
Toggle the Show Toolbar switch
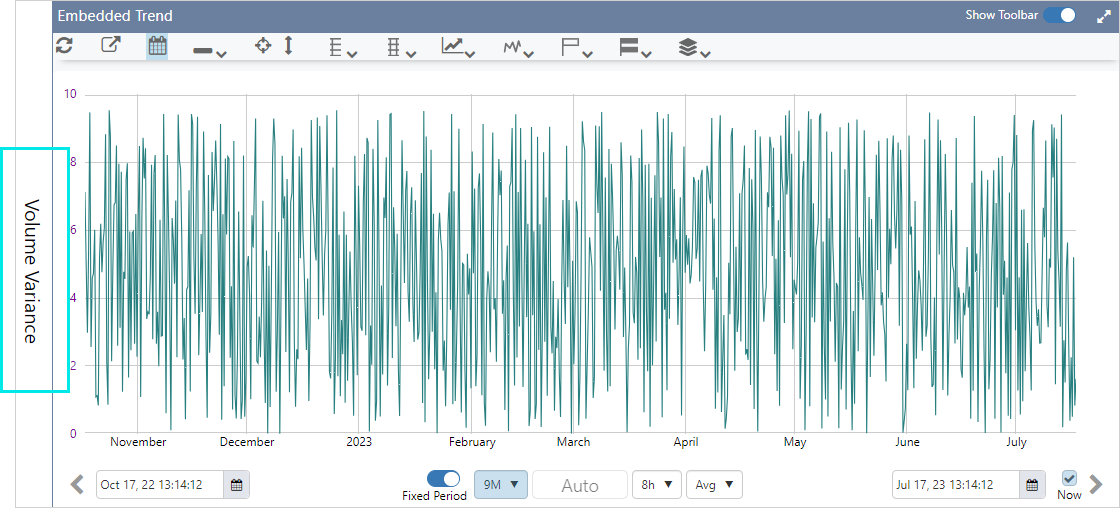click(x=1060, y=16)
